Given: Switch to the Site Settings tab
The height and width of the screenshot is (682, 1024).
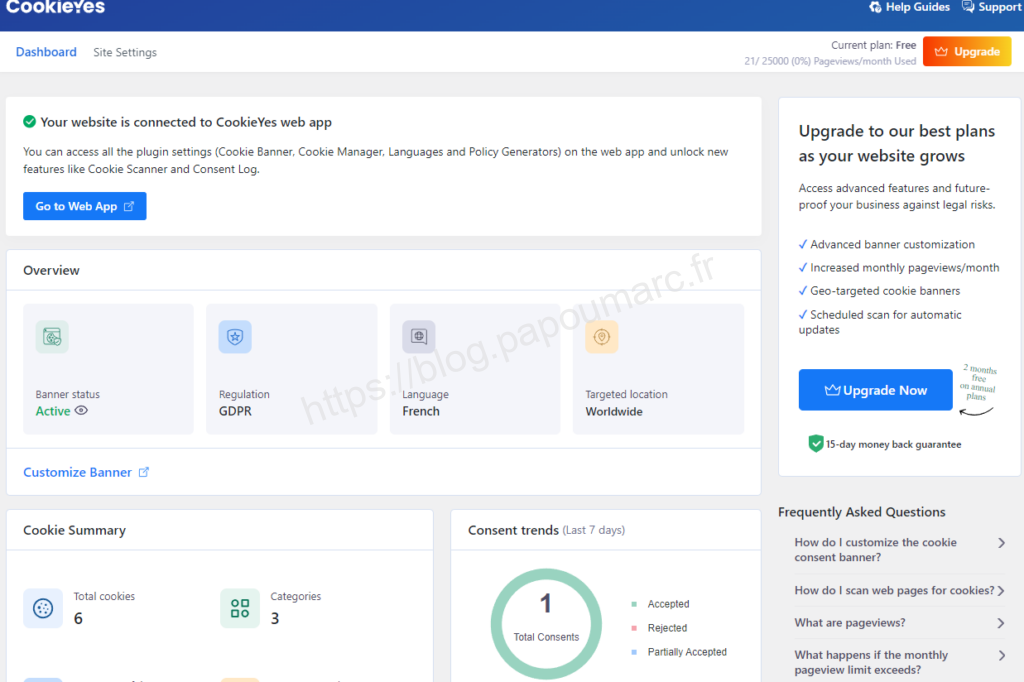Looking at the screenshot, I should point(125,52).
